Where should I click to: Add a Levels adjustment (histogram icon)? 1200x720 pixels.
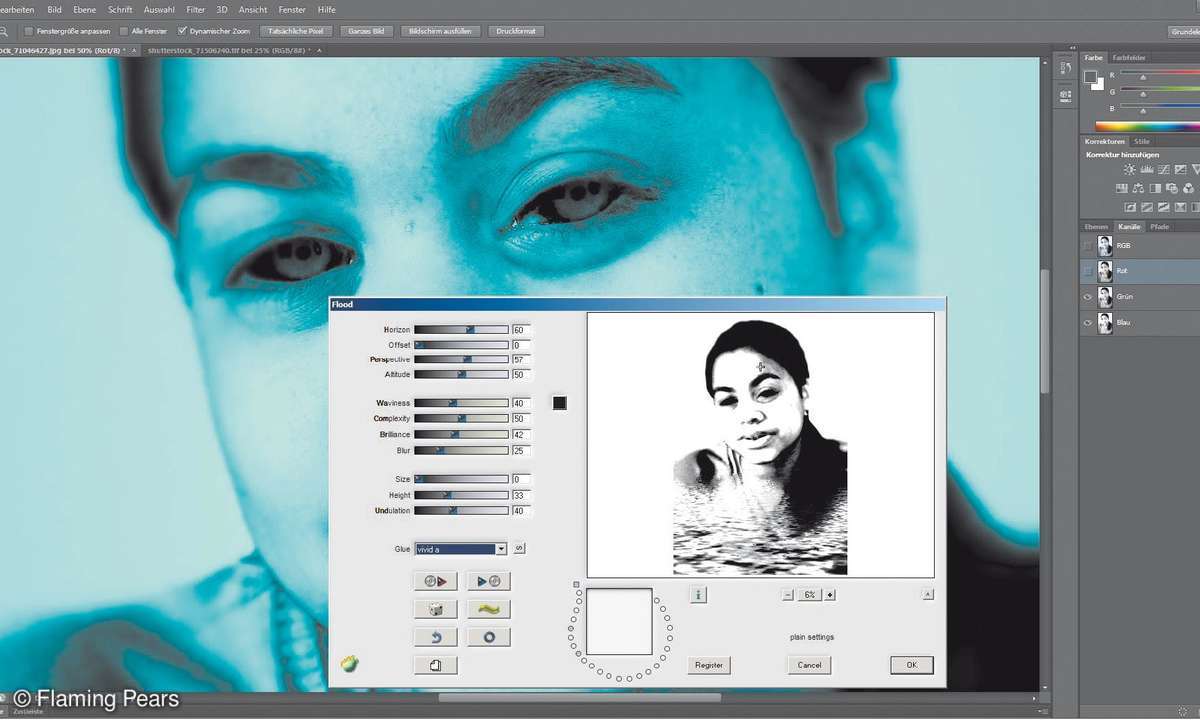click(x=1146, y=170)
